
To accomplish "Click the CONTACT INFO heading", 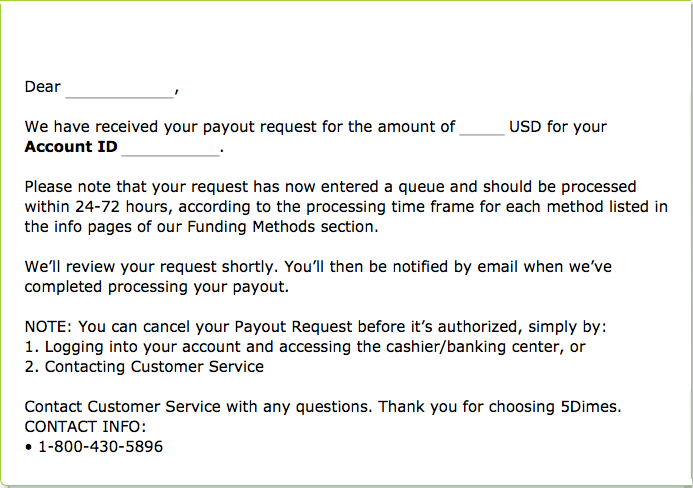I will point(85,427).
